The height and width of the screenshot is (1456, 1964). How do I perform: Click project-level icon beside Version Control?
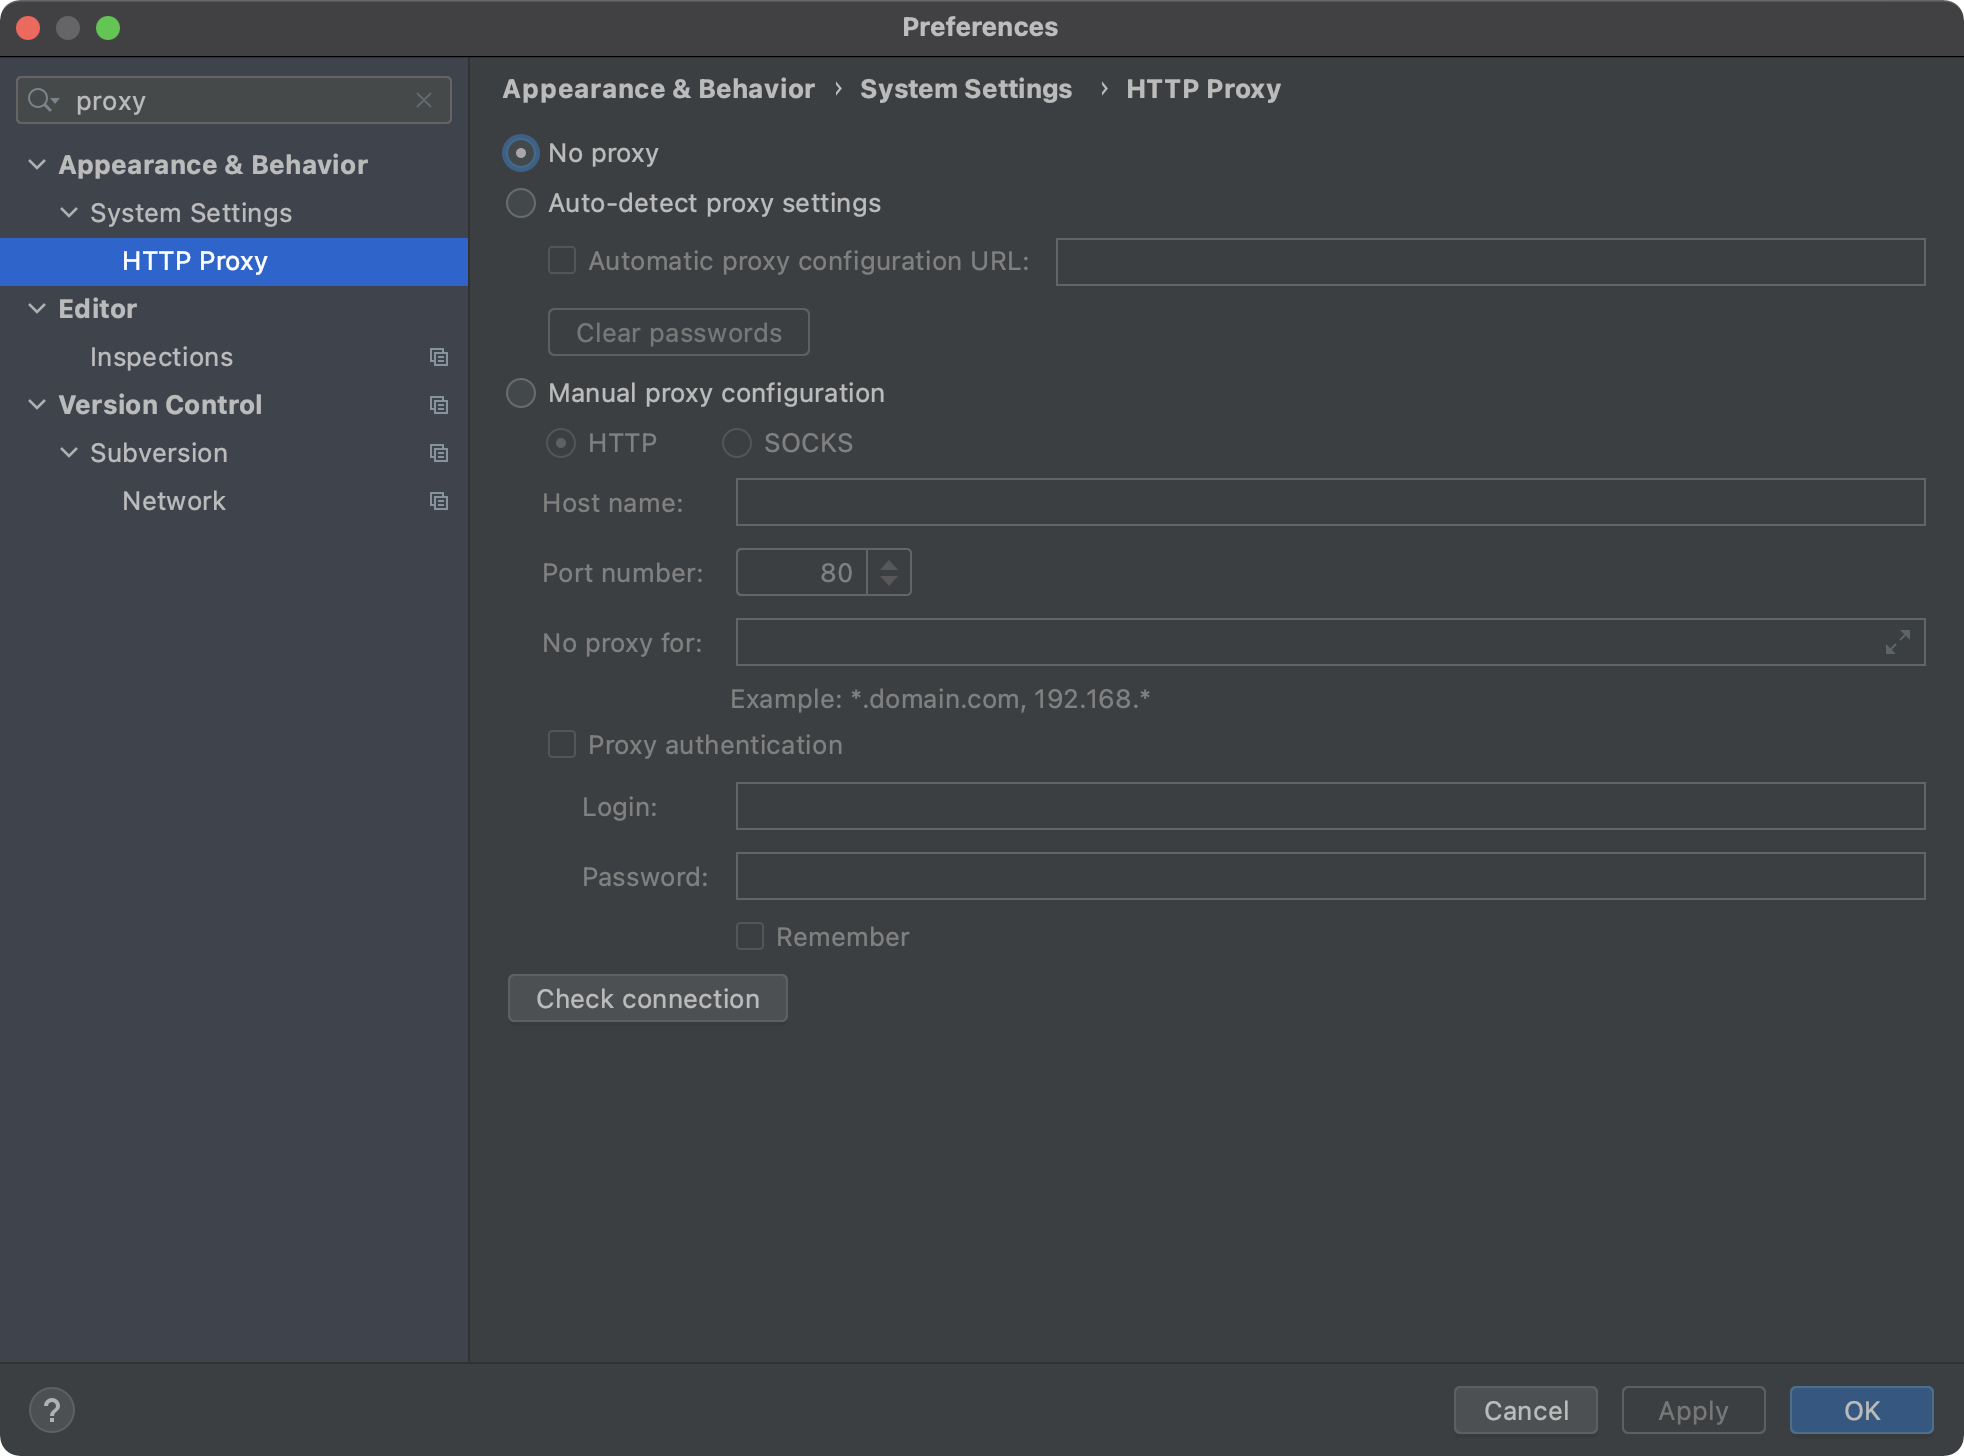[x=438, y=405]
